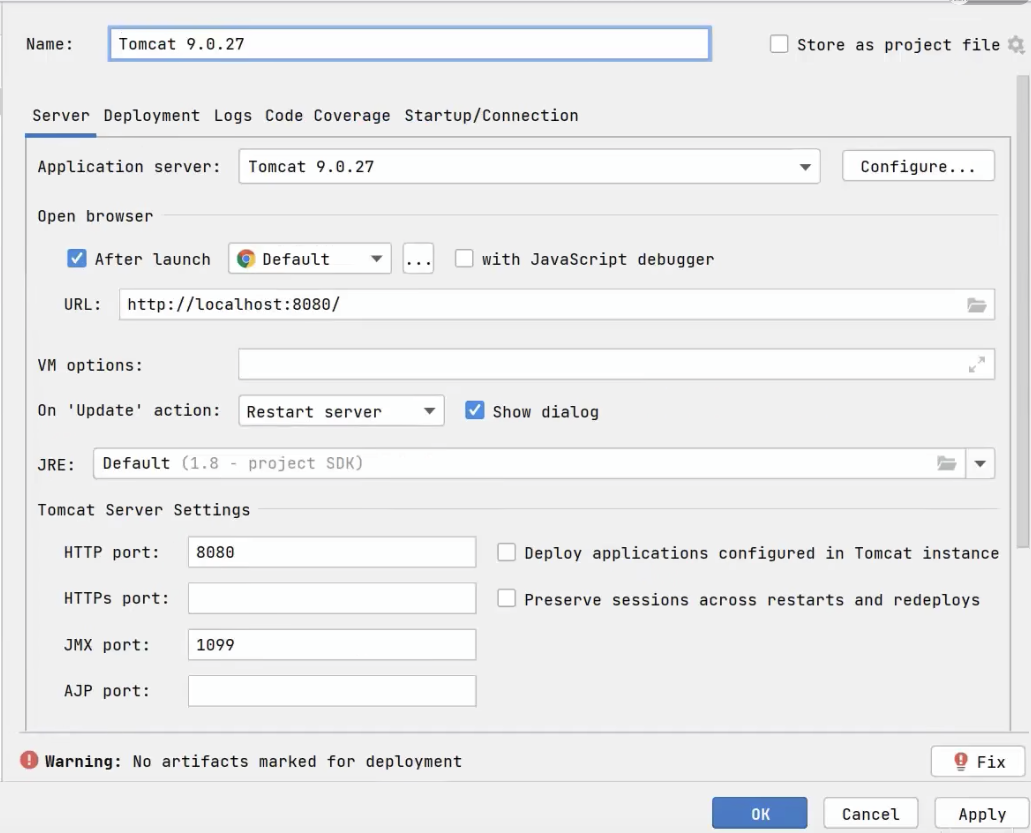
Task: Click the folder icon in the URL field
Action: point(976,305)
